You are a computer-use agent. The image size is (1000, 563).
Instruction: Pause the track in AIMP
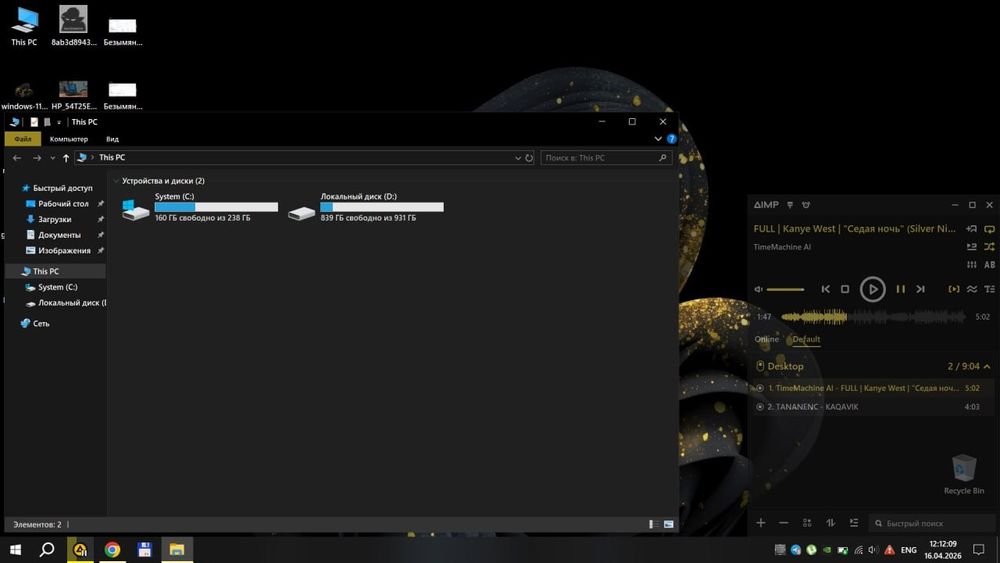pyautogui.click(x=901, y=289)
